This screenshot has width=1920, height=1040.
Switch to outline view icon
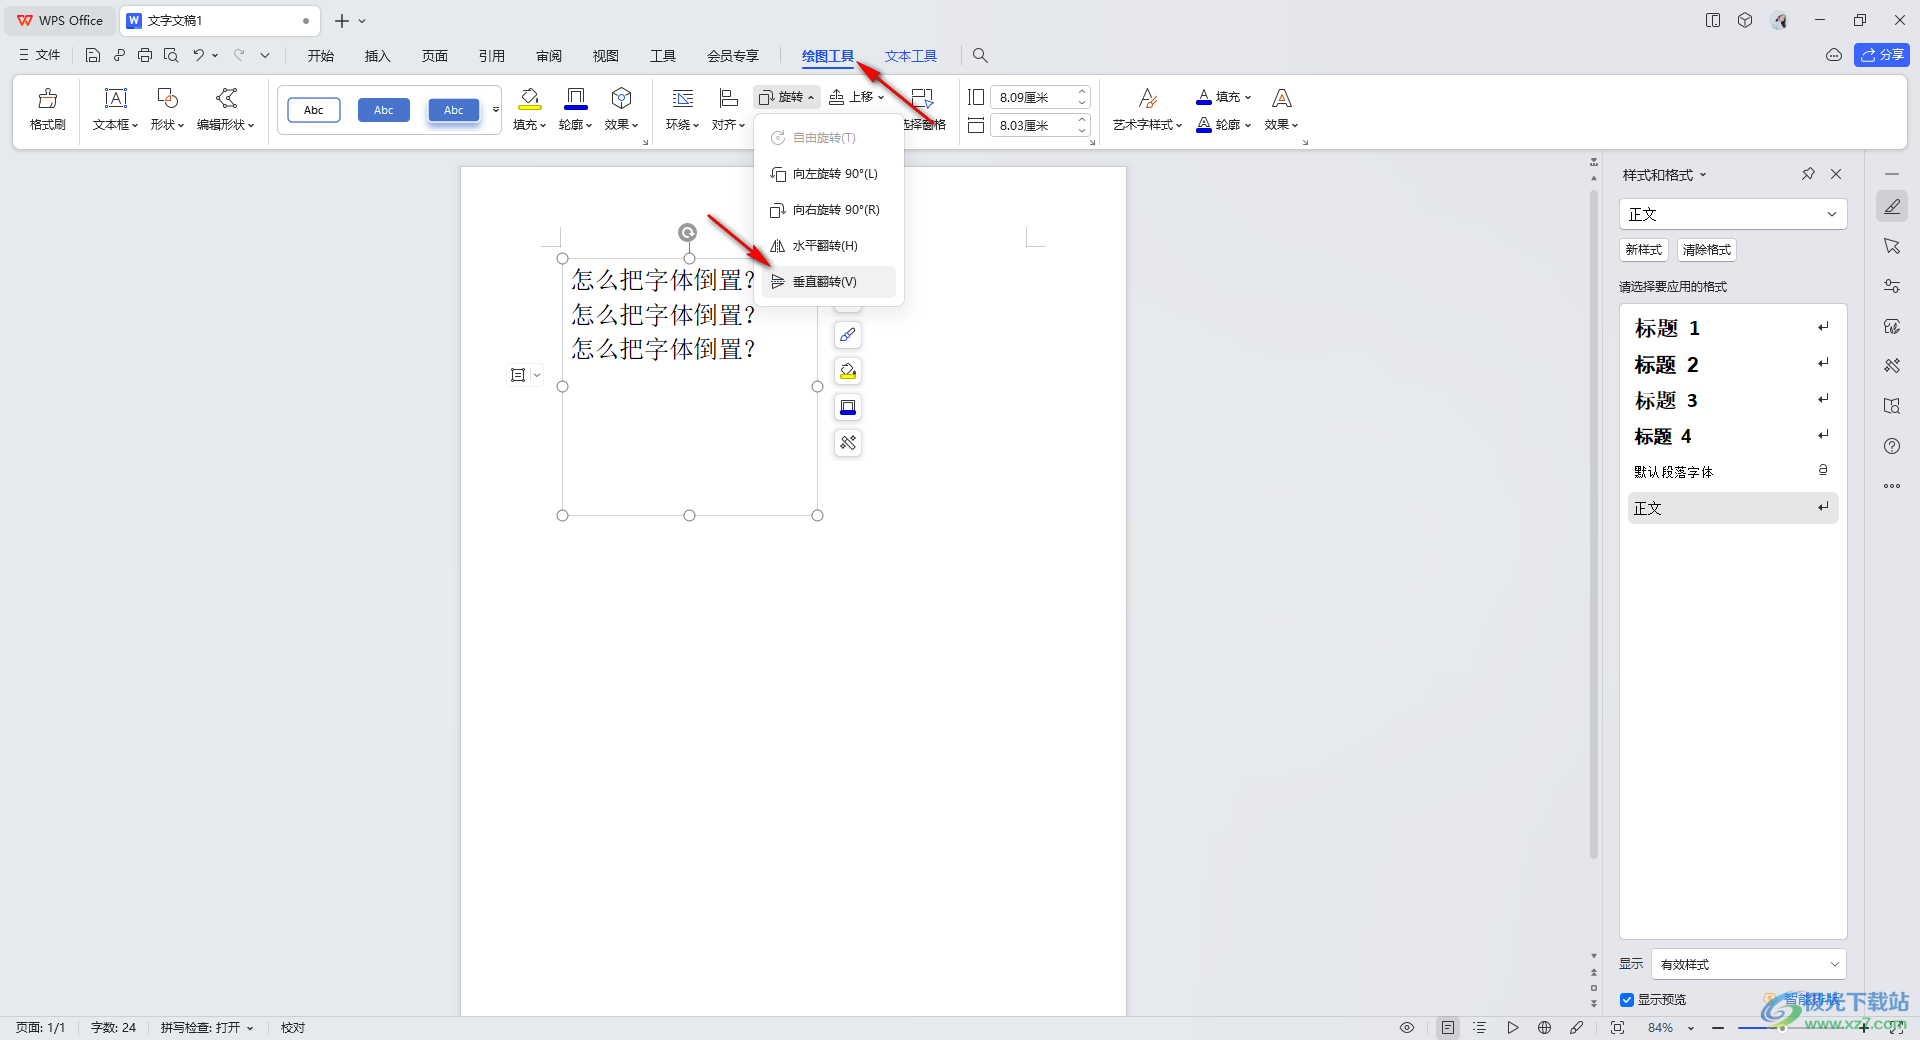point(1480,1027)
